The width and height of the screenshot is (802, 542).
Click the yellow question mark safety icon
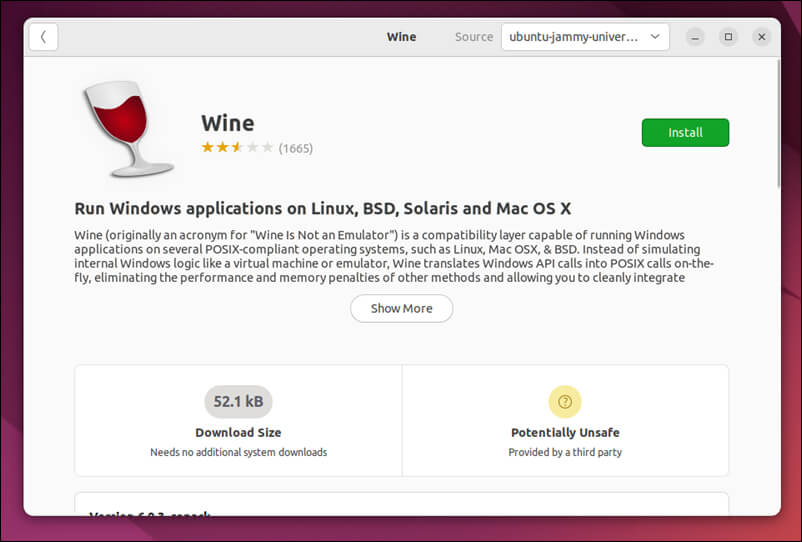click(x=565, y=402)
